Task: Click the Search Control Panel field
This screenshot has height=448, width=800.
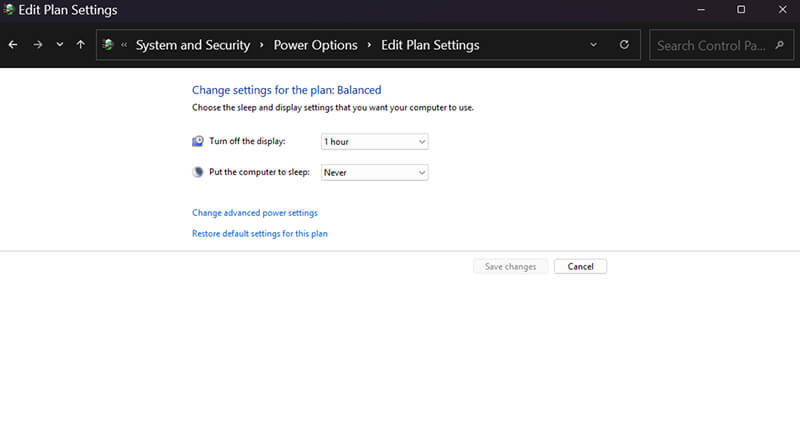Action: 721,45
